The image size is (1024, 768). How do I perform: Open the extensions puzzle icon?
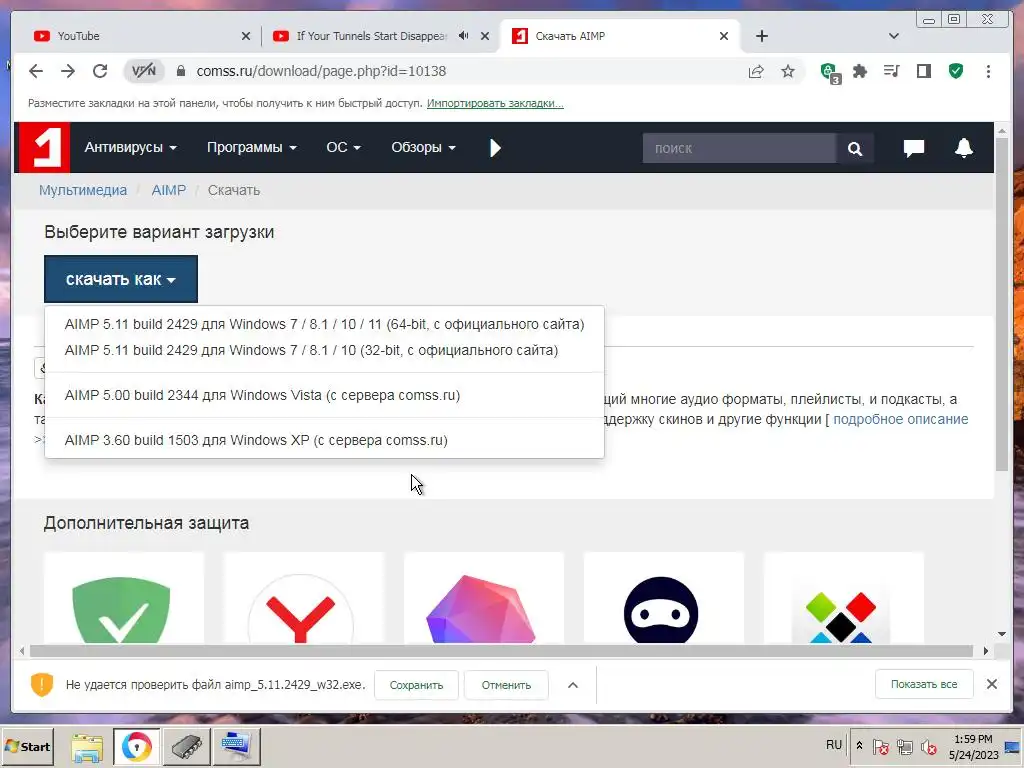pos(860,71)
